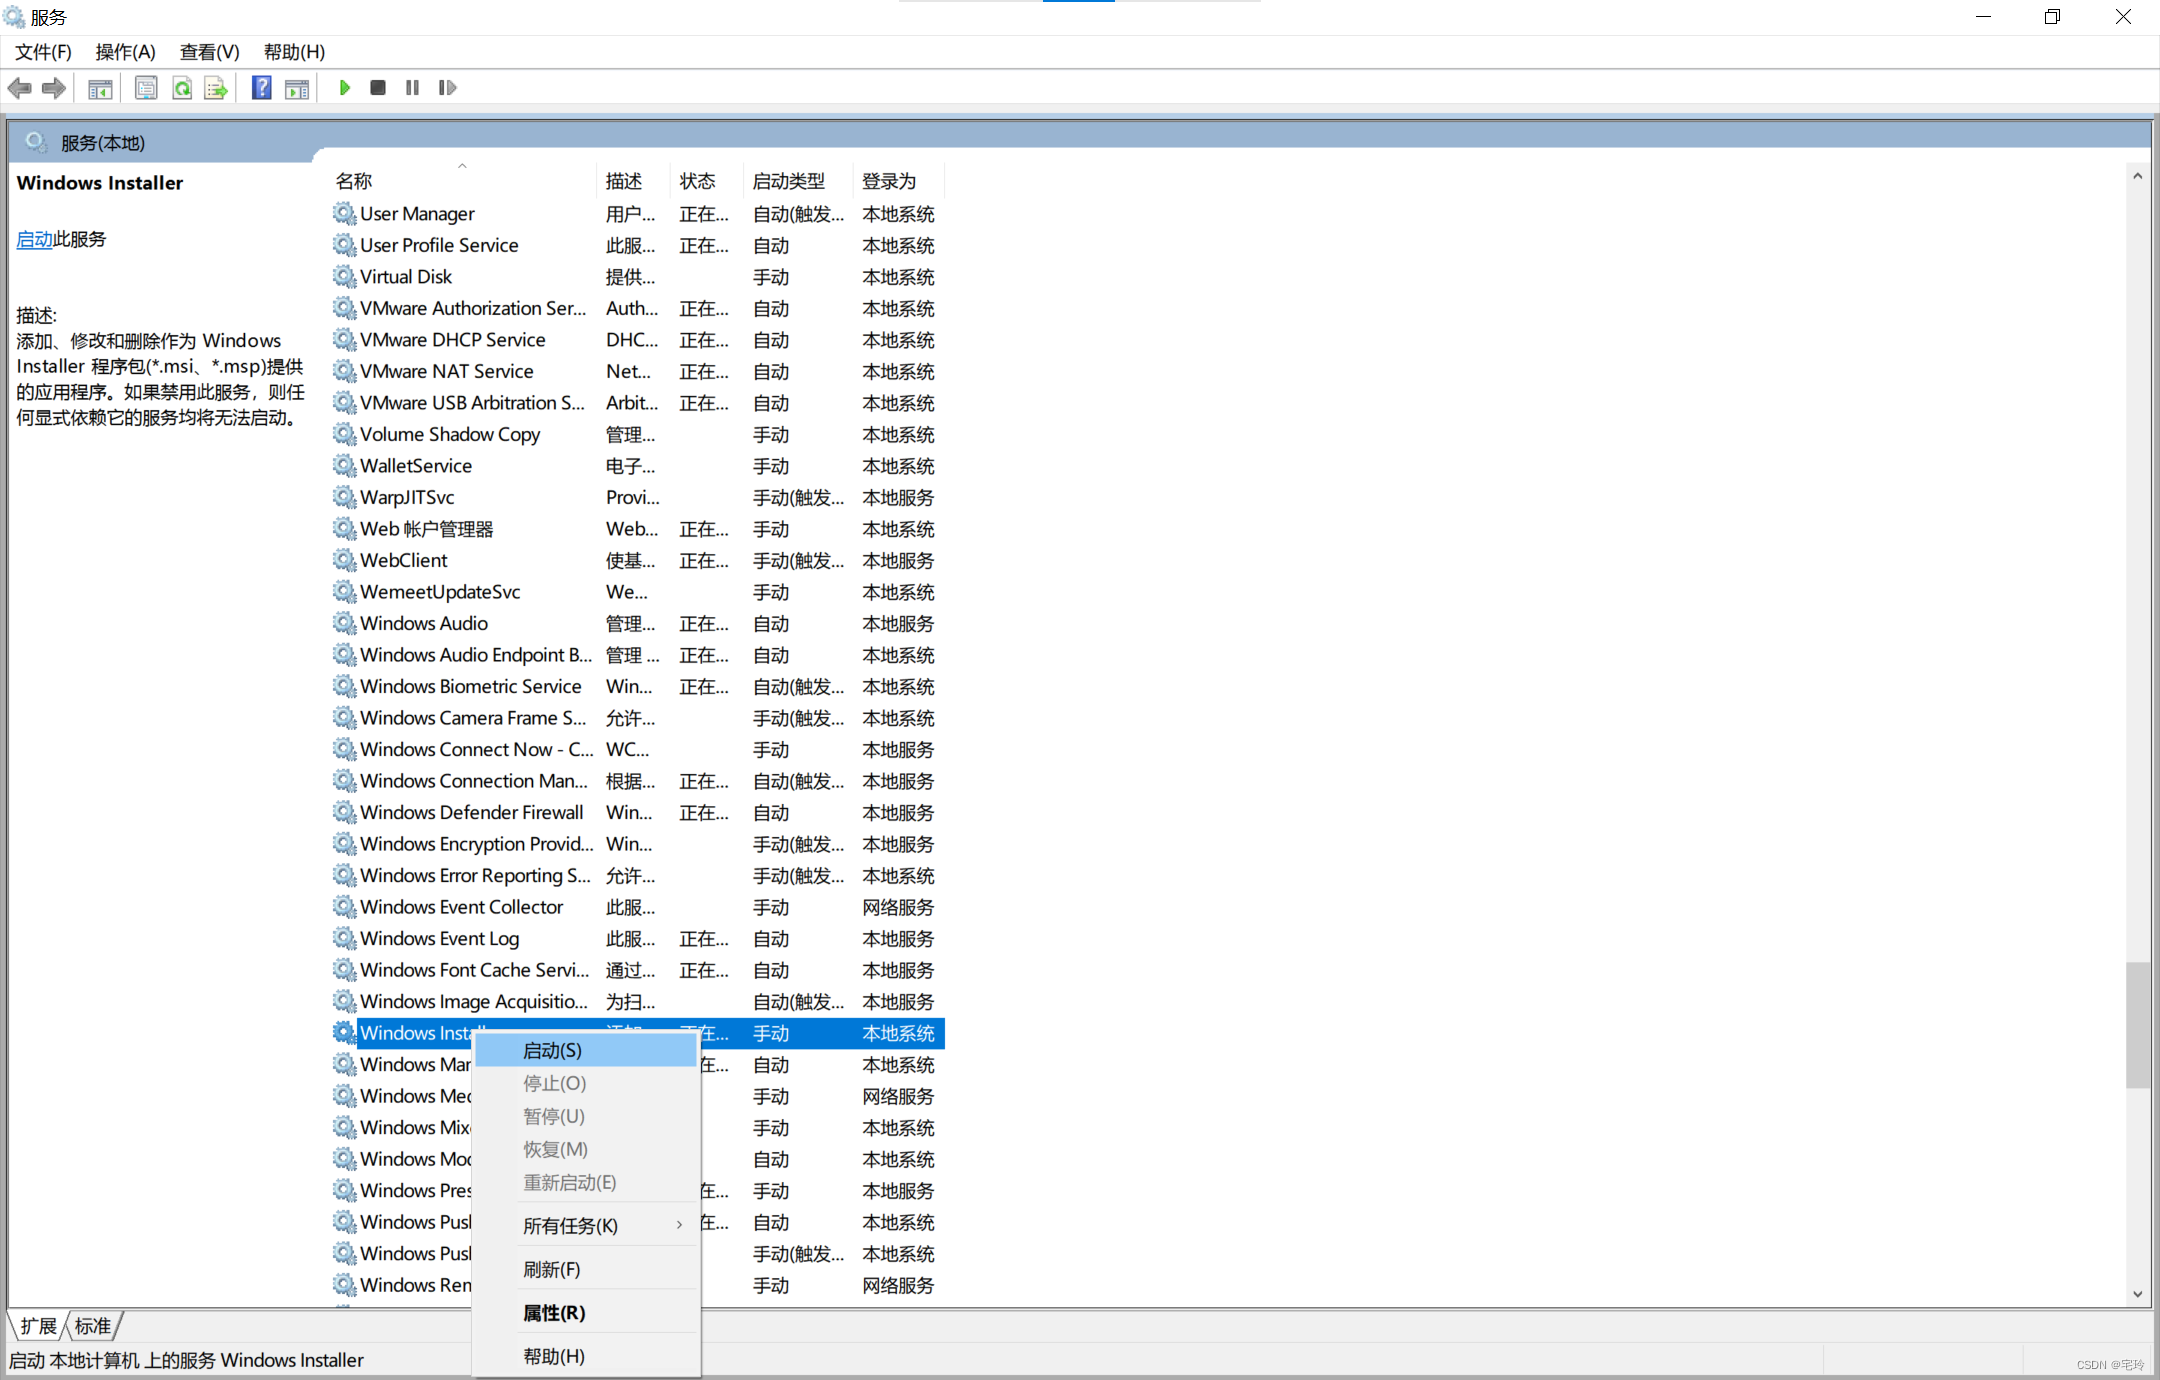Navigate back using the back arrow icon

coord(19,88)
